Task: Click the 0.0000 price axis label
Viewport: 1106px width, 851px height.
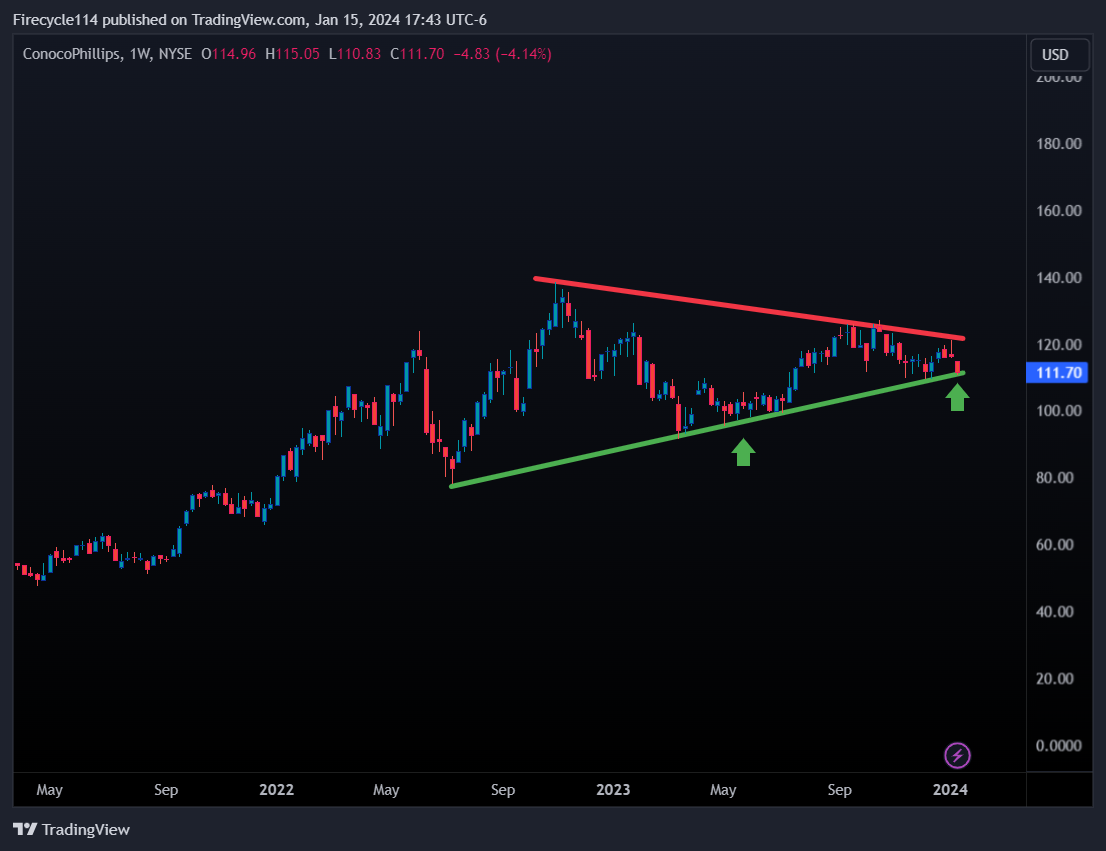Action: coord(1059,746)
